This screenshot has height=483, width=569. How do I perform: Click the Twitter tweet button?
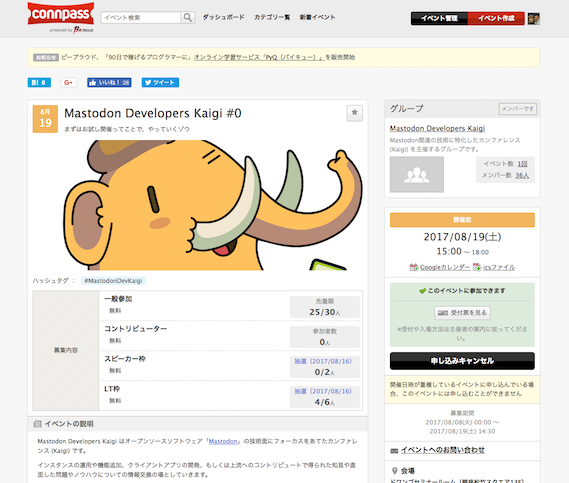[x=160, y=82]
